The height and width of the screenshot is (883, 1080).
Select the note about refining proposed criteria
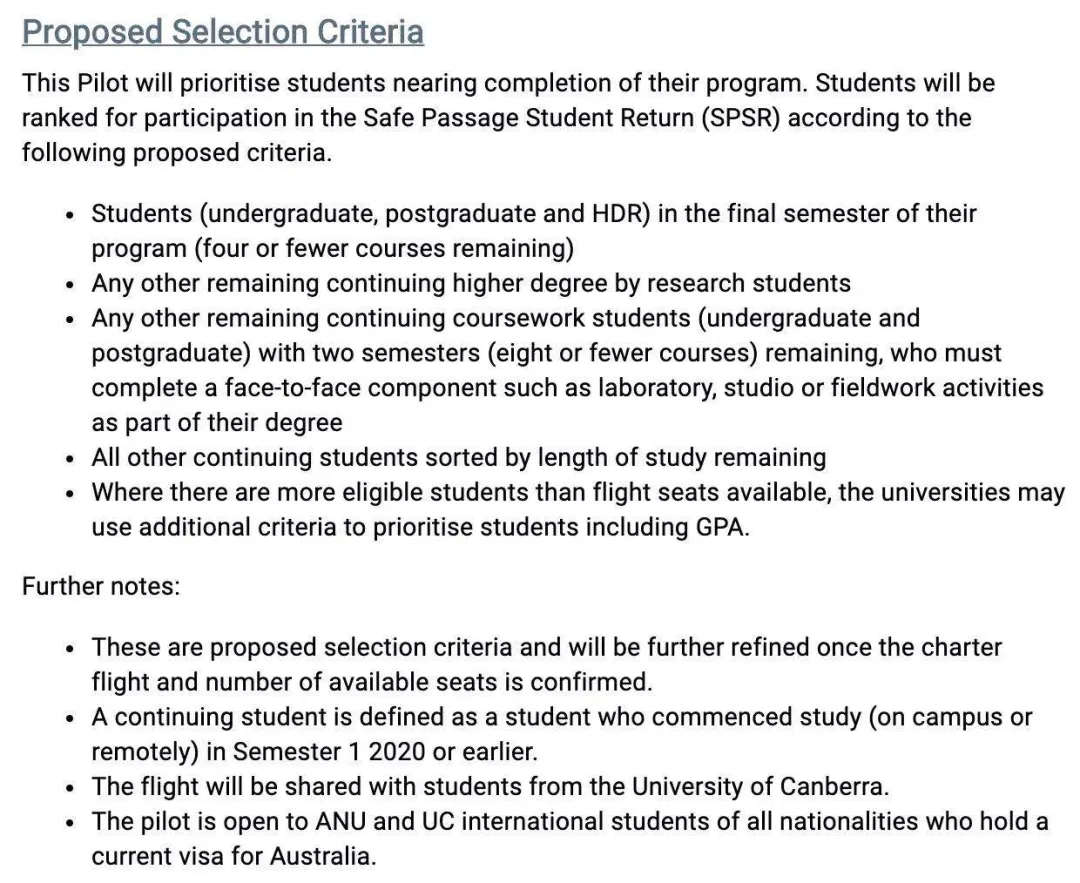pos(547,665)
